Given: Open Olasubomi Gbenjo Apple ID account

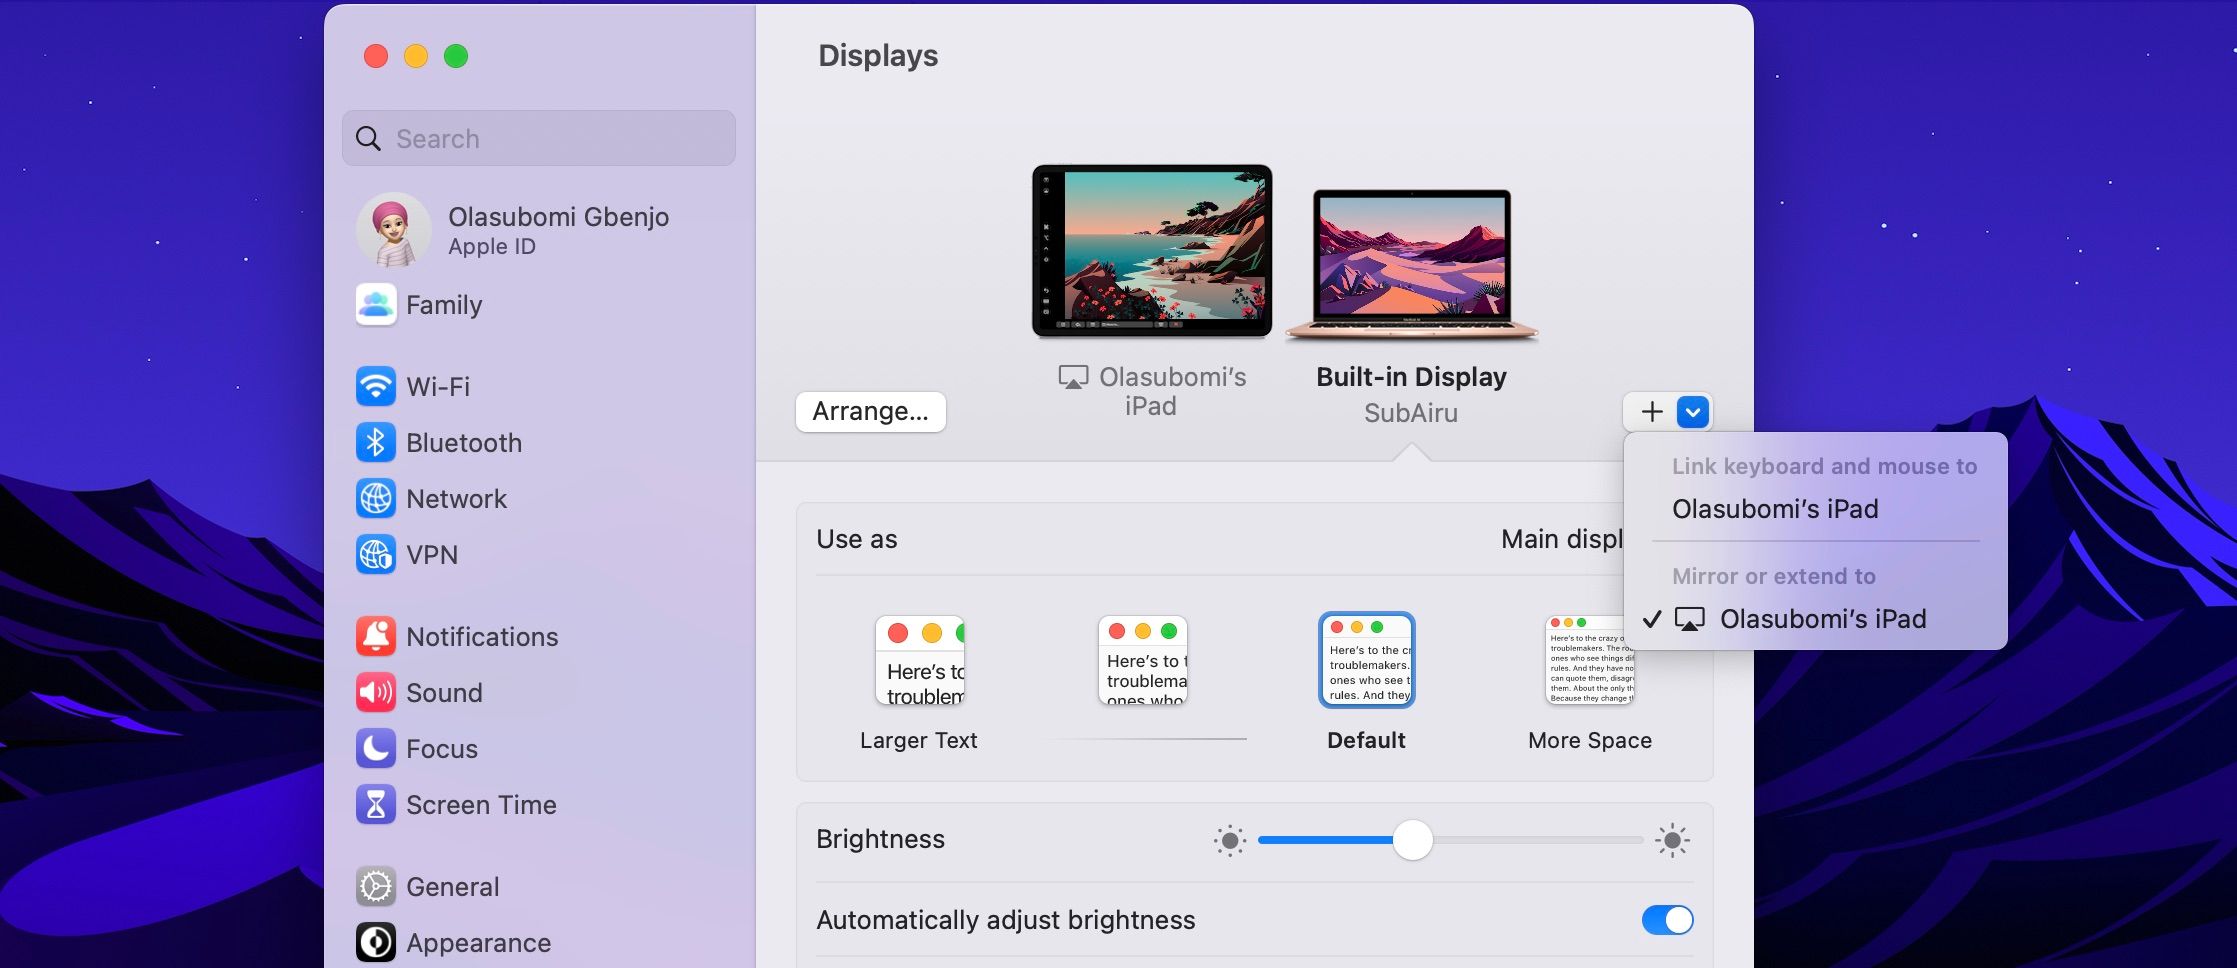Looking at the screenshot, I should point(558,230).
